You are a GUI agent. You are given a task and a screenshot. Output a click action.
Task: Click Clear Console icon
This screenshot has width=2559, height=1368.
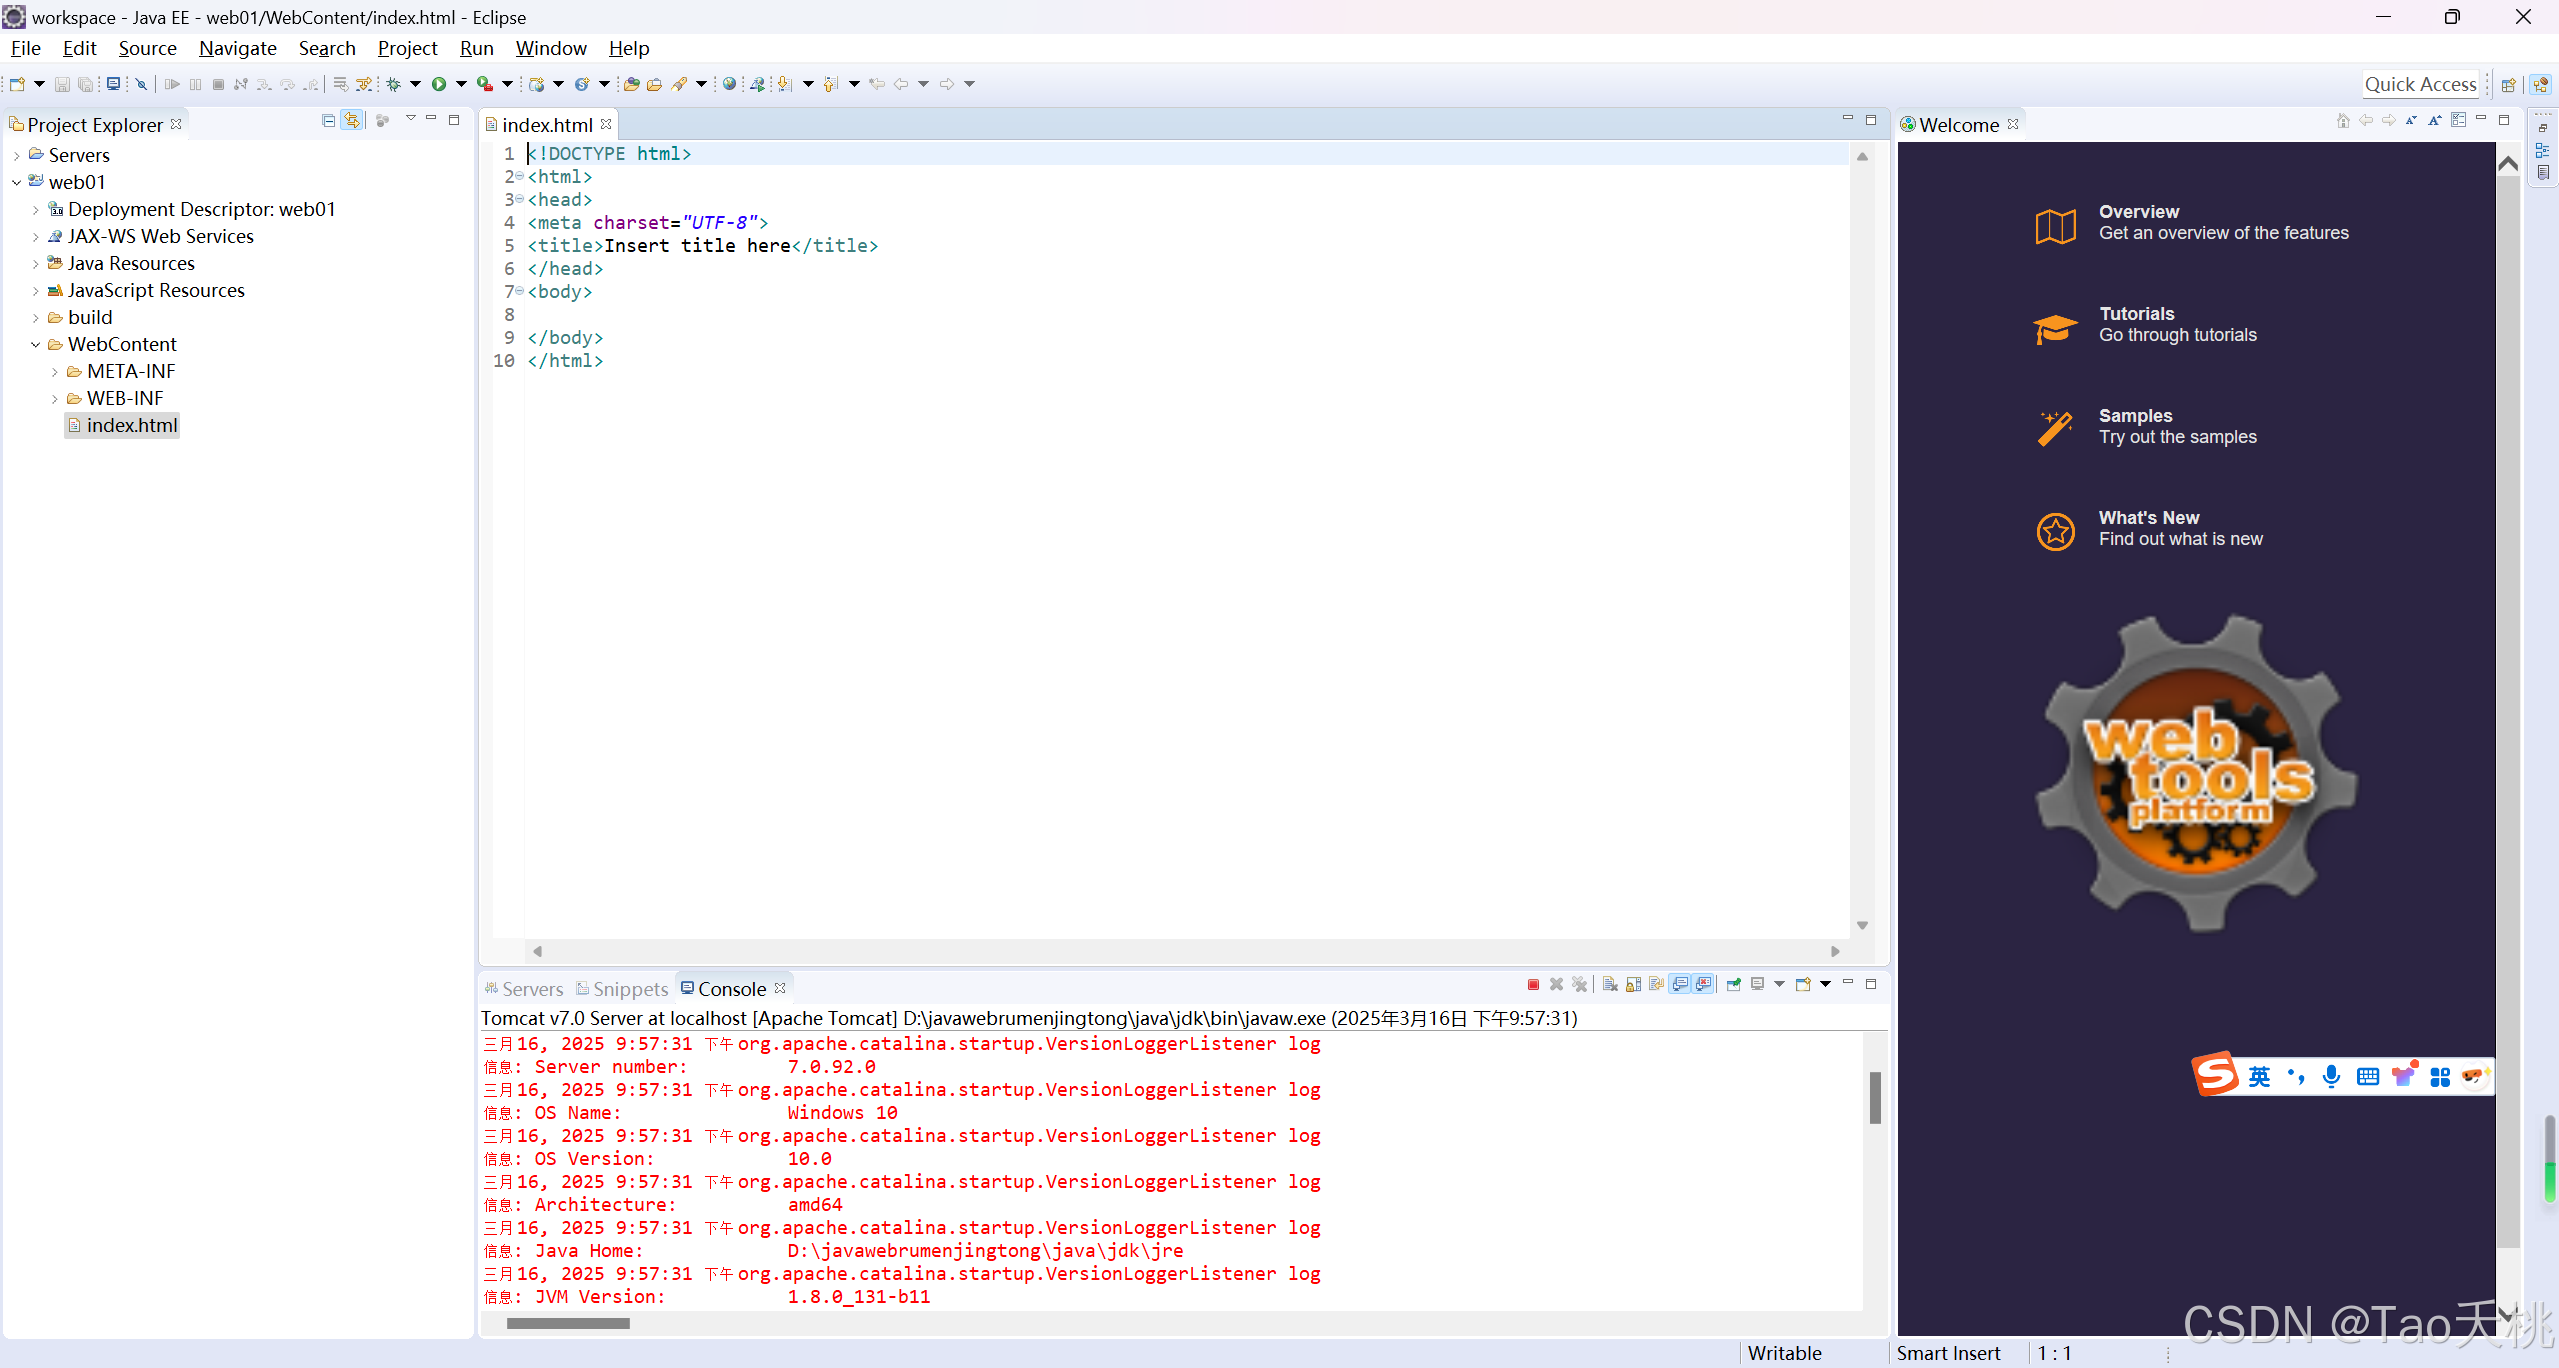(x=1610, y=985)
